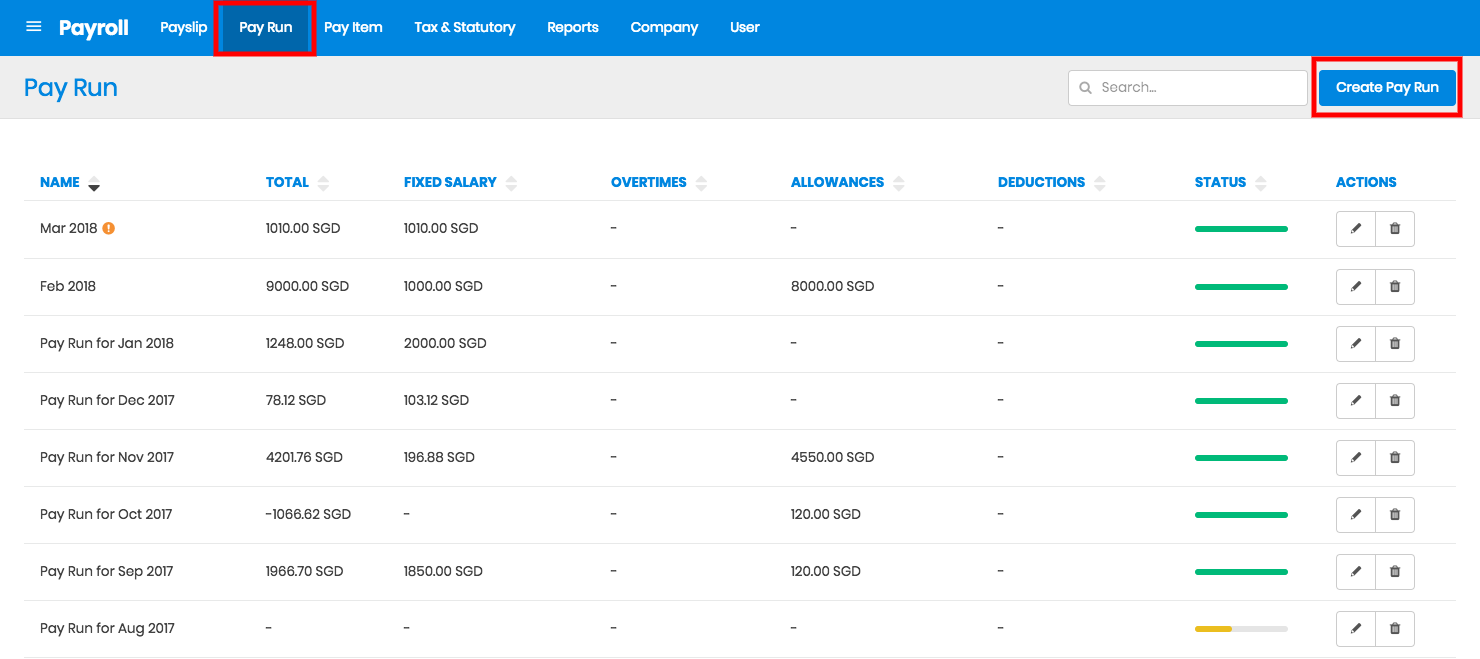The width and height of the screenshot is (1480, 659).
Task: Click the 4550.00 SGD allowances value
Action: 832,457
